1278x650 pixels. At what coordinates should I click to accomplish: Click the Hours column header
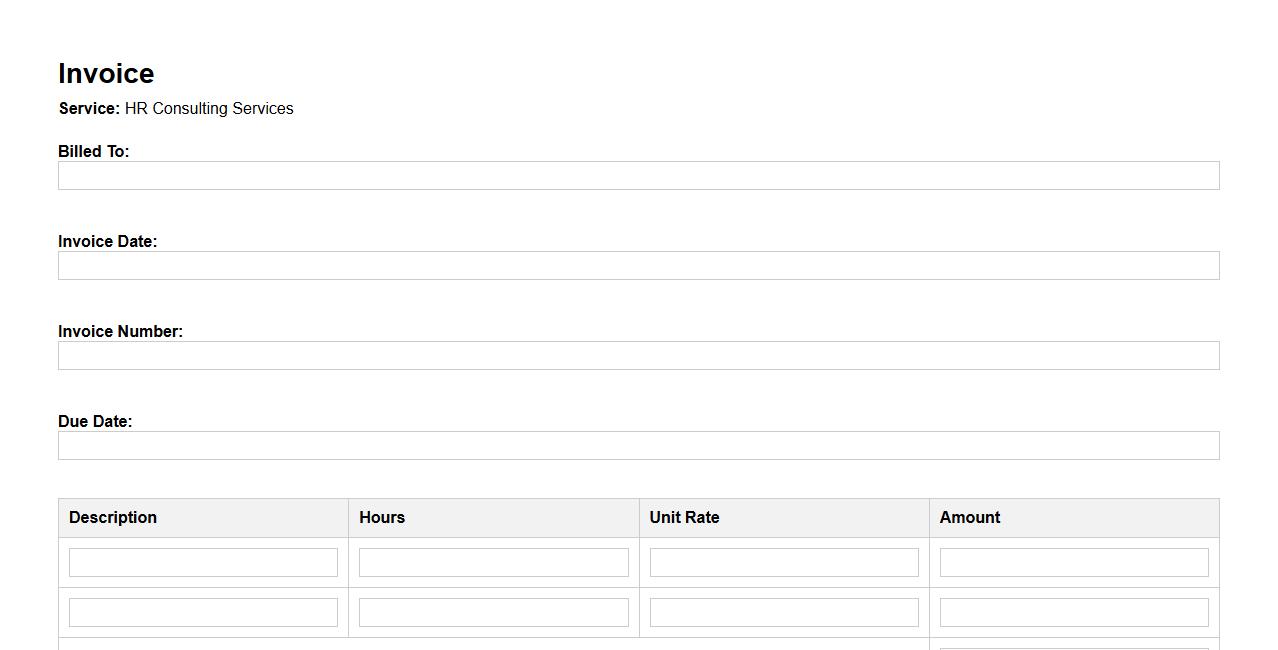382,518
